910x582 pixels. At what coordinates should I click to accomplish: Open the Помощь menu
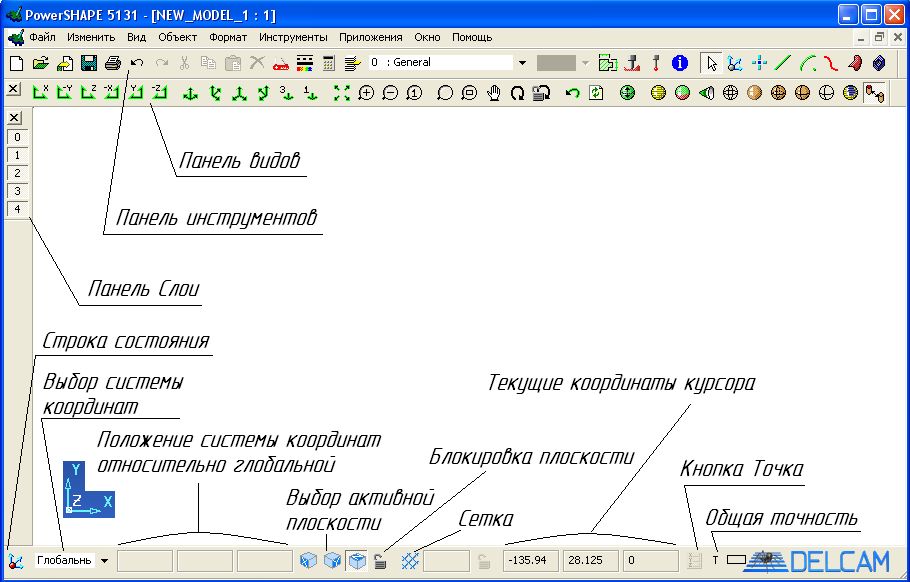point(472,37)
